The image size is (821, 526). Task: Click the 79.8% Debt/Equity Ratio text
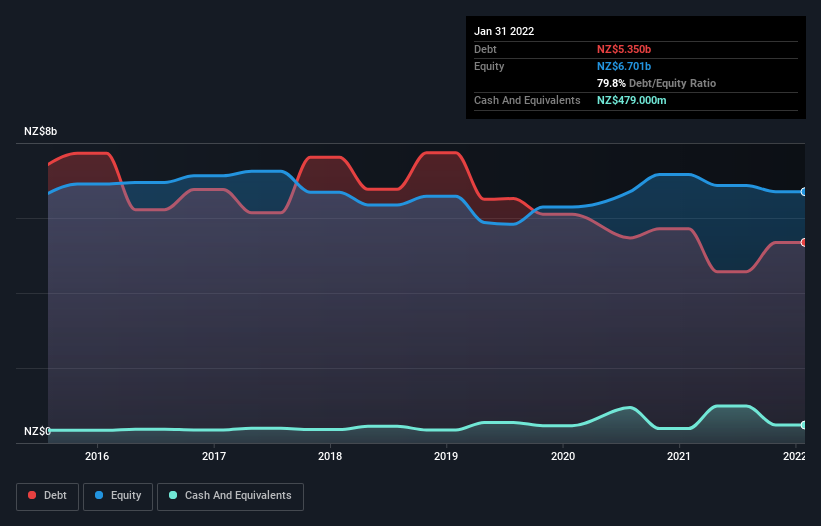[x=656, y=83]
